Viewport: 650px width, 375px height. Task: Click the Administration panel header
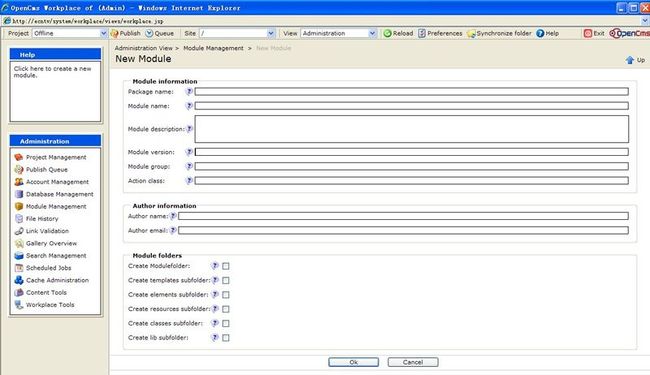coord(55,141)
